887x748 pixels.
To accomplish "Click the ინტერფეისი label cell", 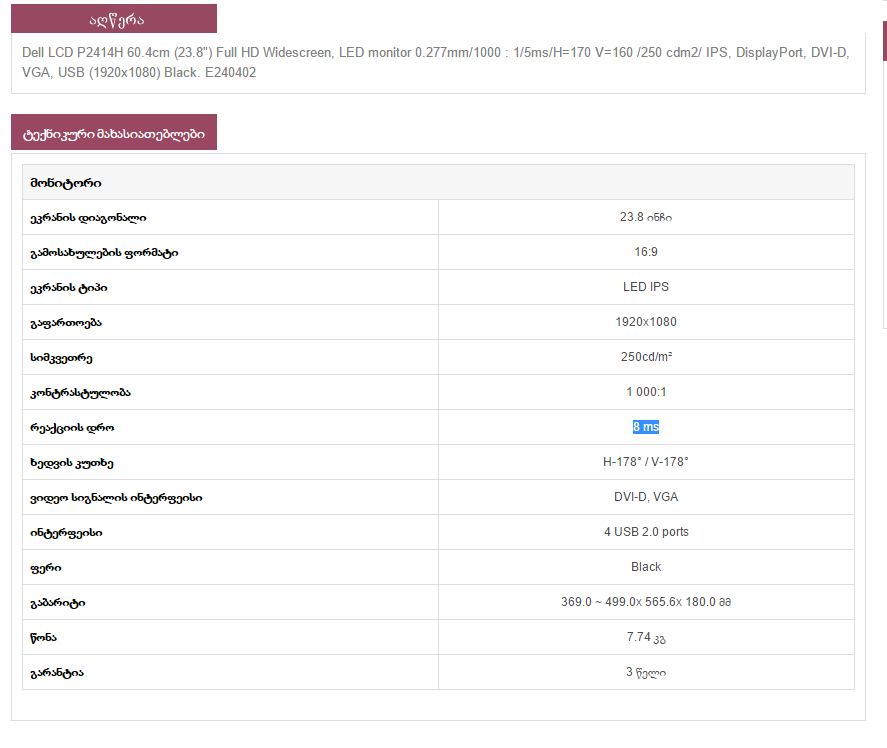I will tap(230, 532).
